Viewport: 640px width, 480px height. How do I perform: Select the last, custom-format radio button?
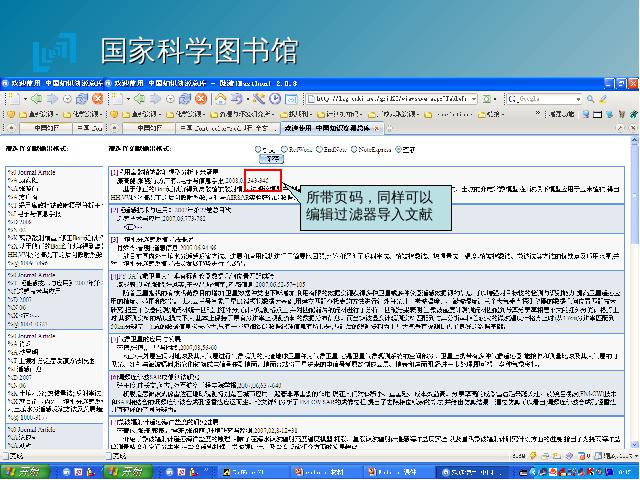point(398,149)
